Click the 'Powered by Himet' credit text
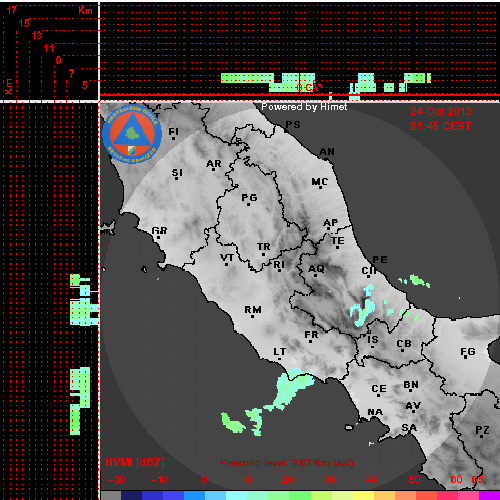This screenshot has width=500, height=500. click(304, 107)
